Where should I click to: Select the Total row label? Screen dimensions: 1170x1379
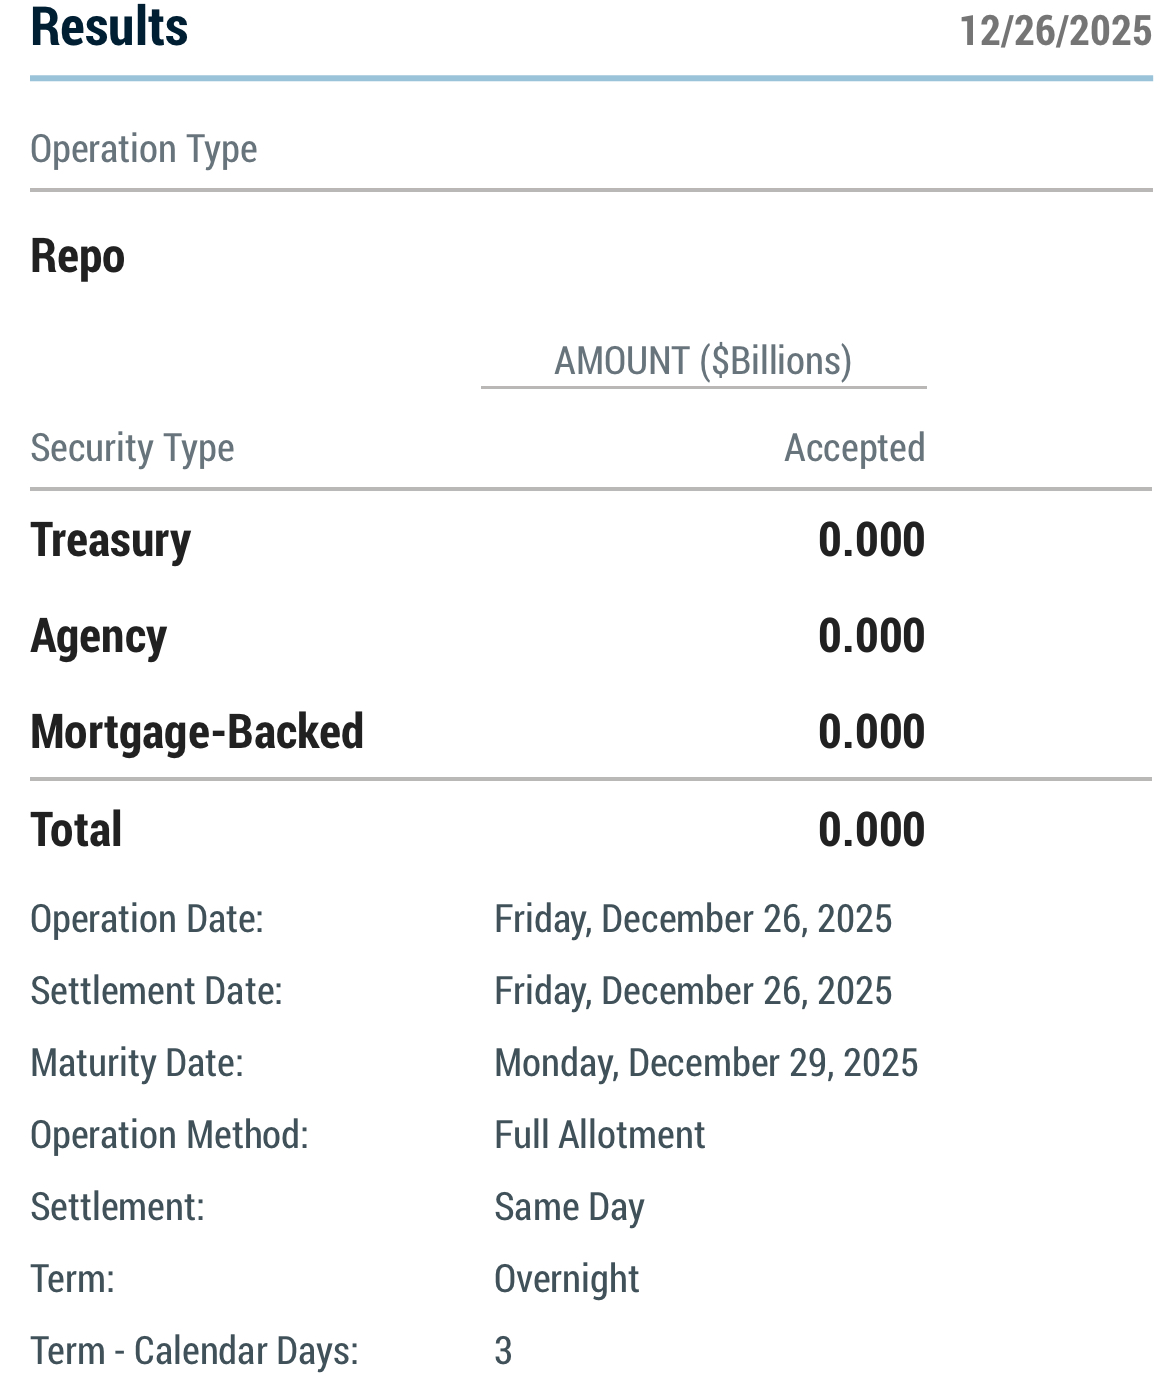pyautogui.click(x=77, y=830)
